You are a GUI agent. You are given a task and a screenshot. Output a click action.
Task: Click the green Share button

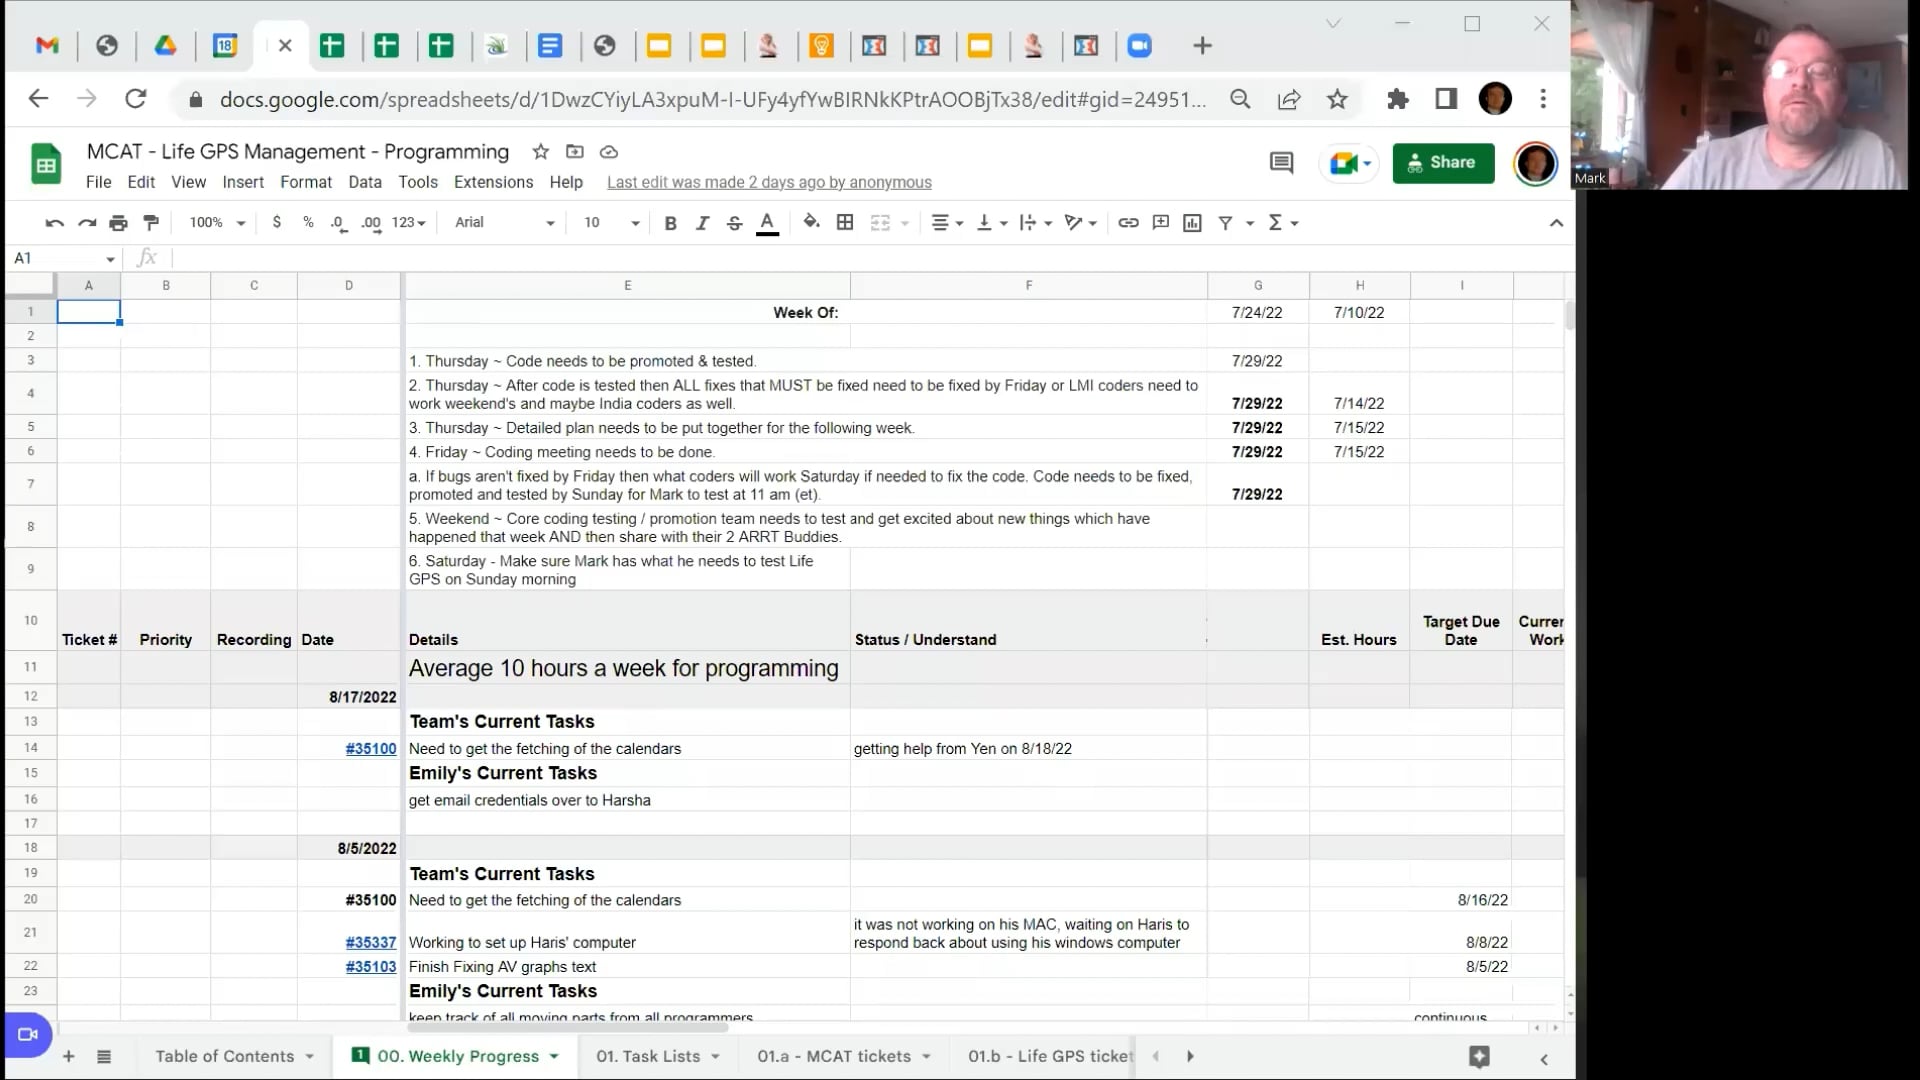click(1442, 162)
